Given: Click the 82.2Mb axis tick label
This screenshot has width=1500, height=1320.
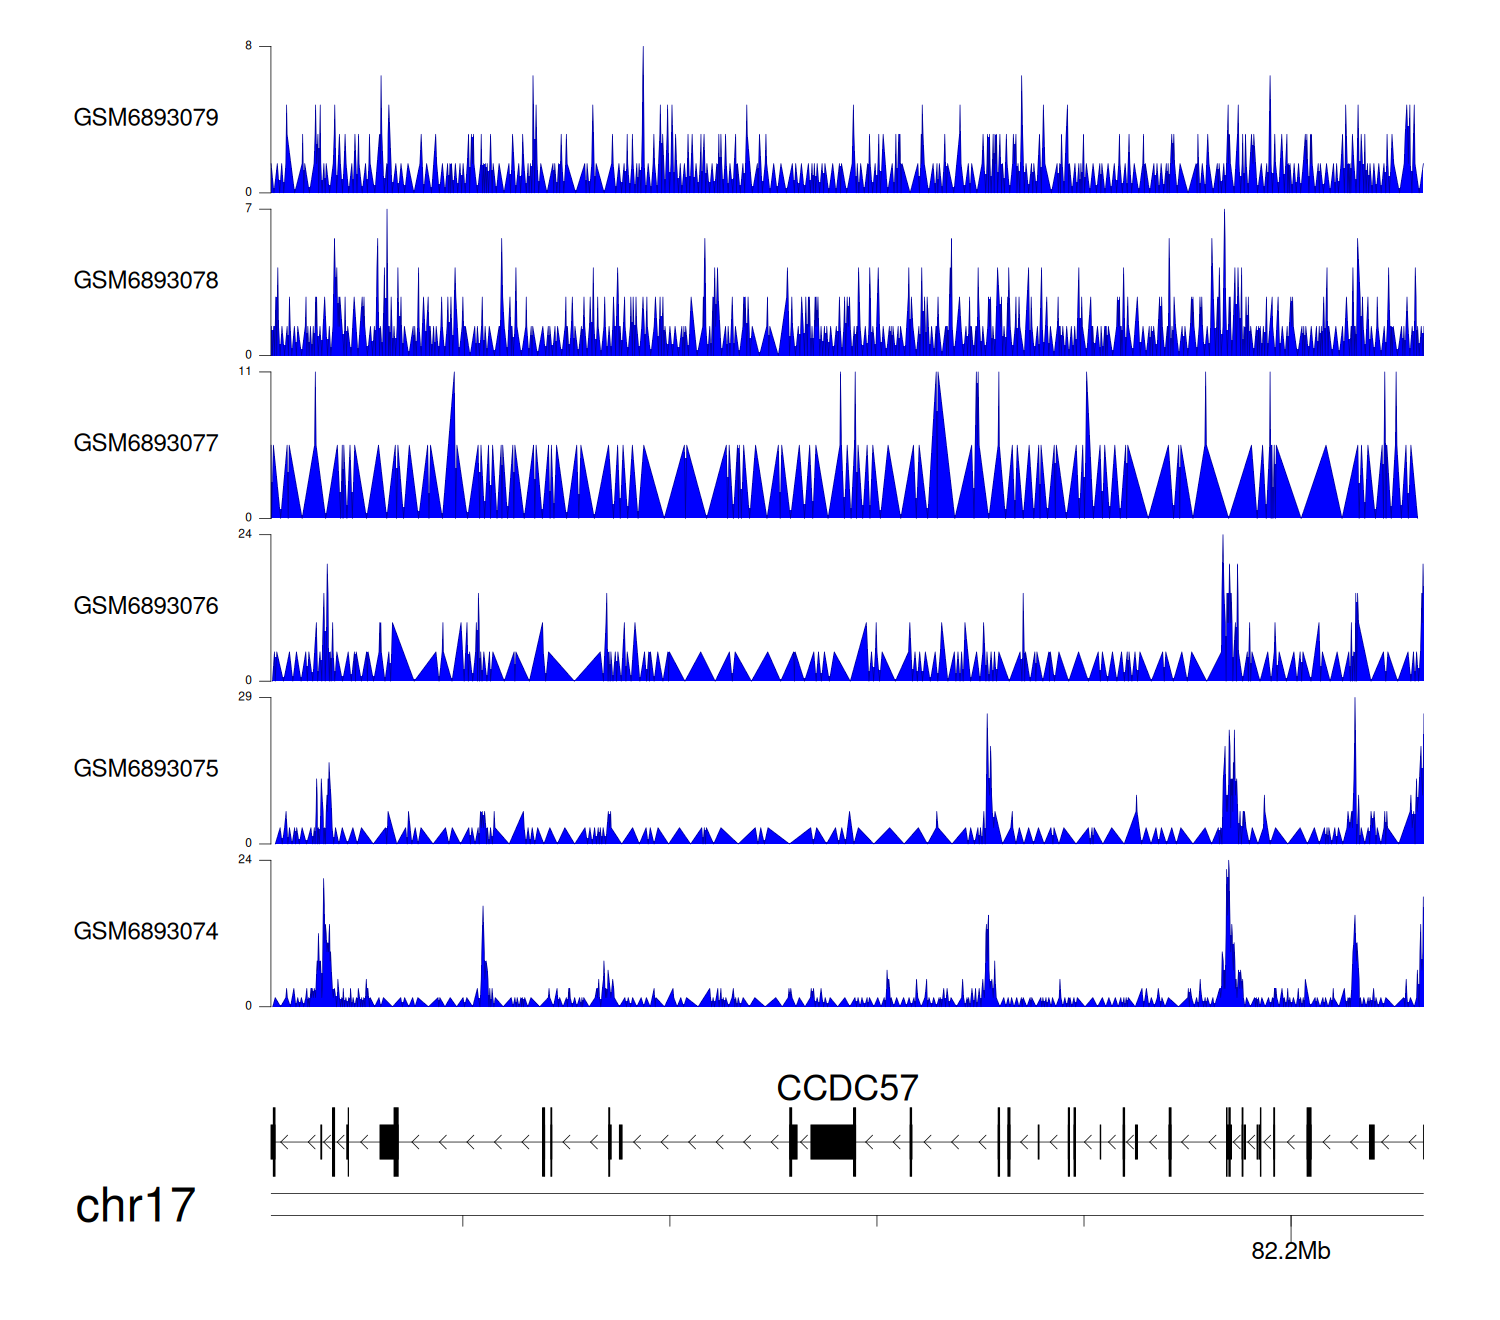Looking at the screenshot, I should pos(1290,1251).
